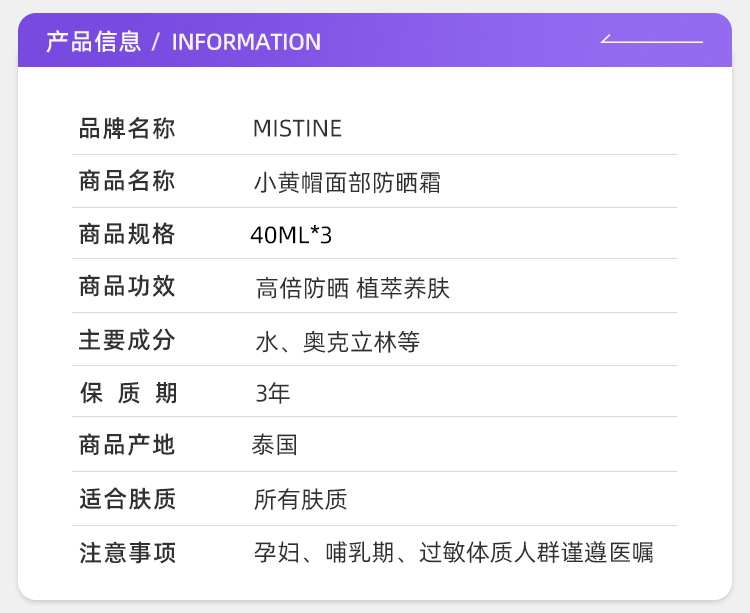Select the 商品规格 label
Screen dimensions: 750x613
tap(127, 234)
